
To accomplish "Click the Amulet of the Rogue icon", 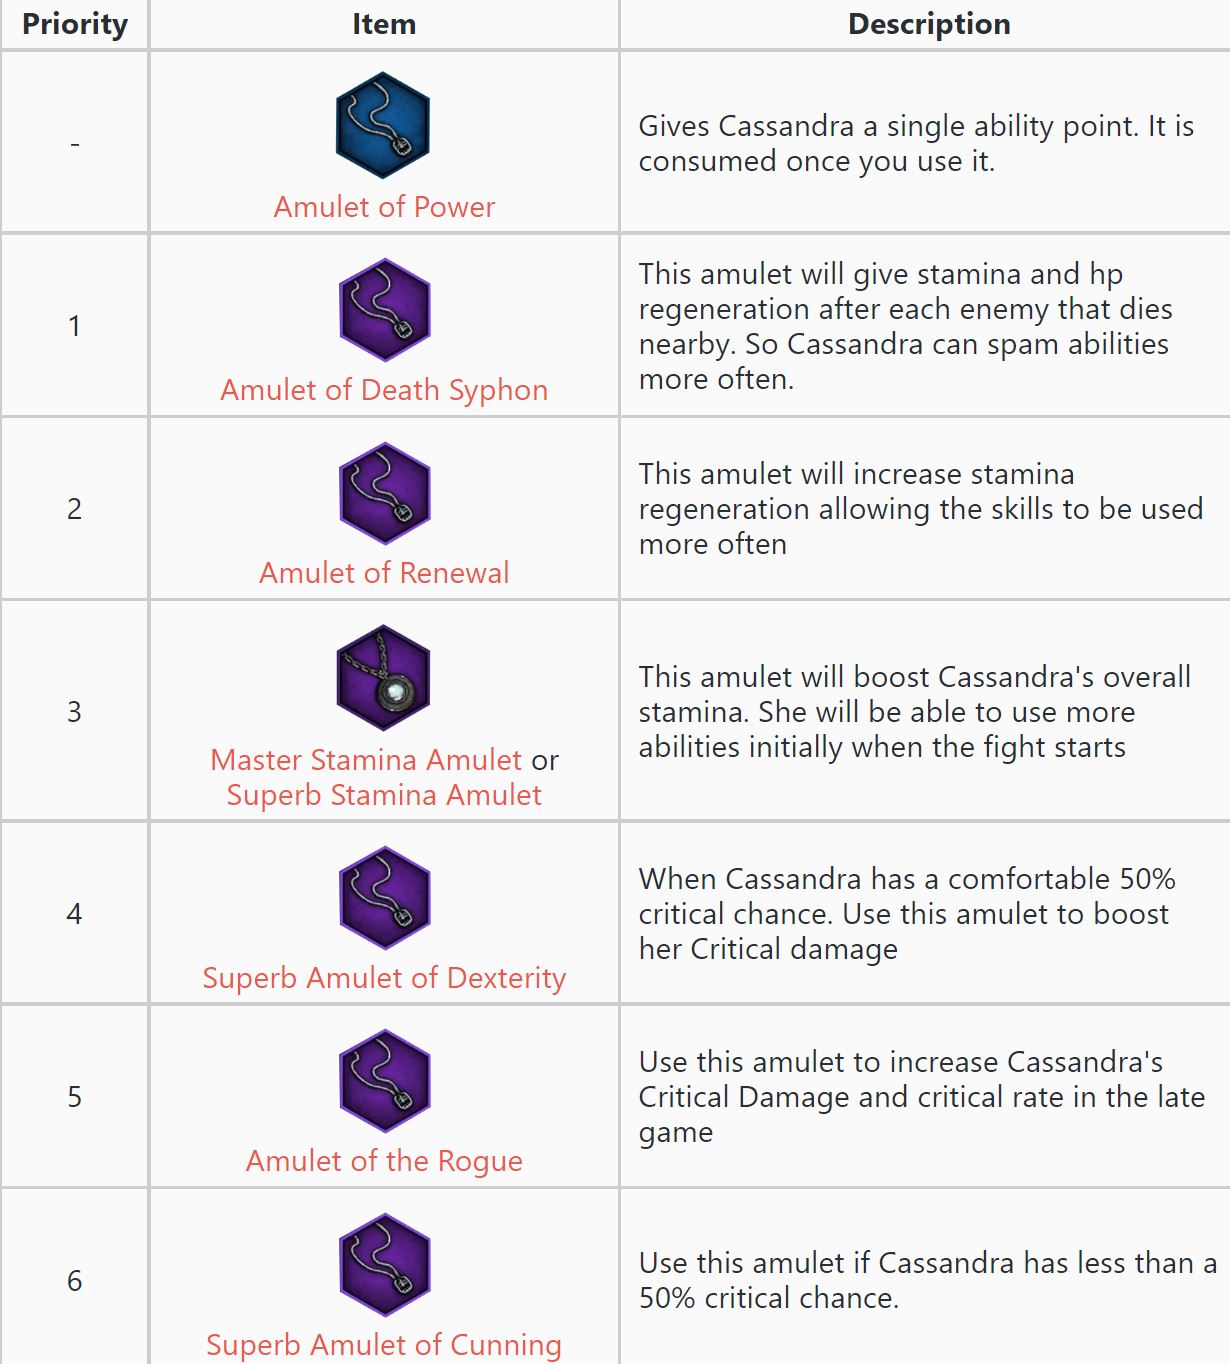I will pos(384,1080).
